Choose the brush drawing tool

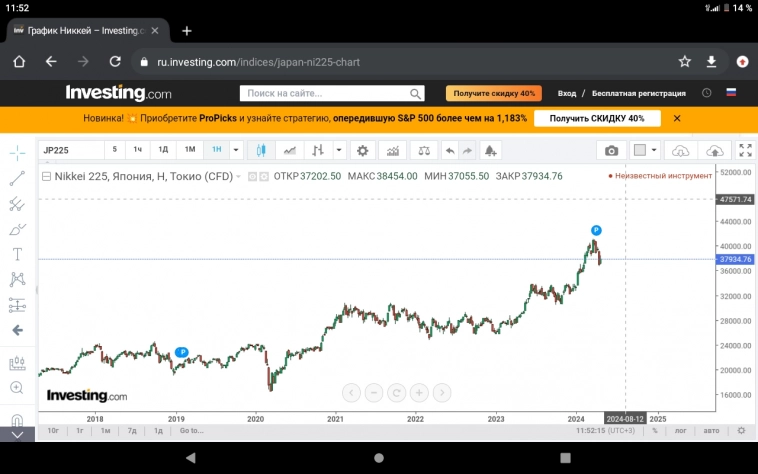click(x=17, y=229)
